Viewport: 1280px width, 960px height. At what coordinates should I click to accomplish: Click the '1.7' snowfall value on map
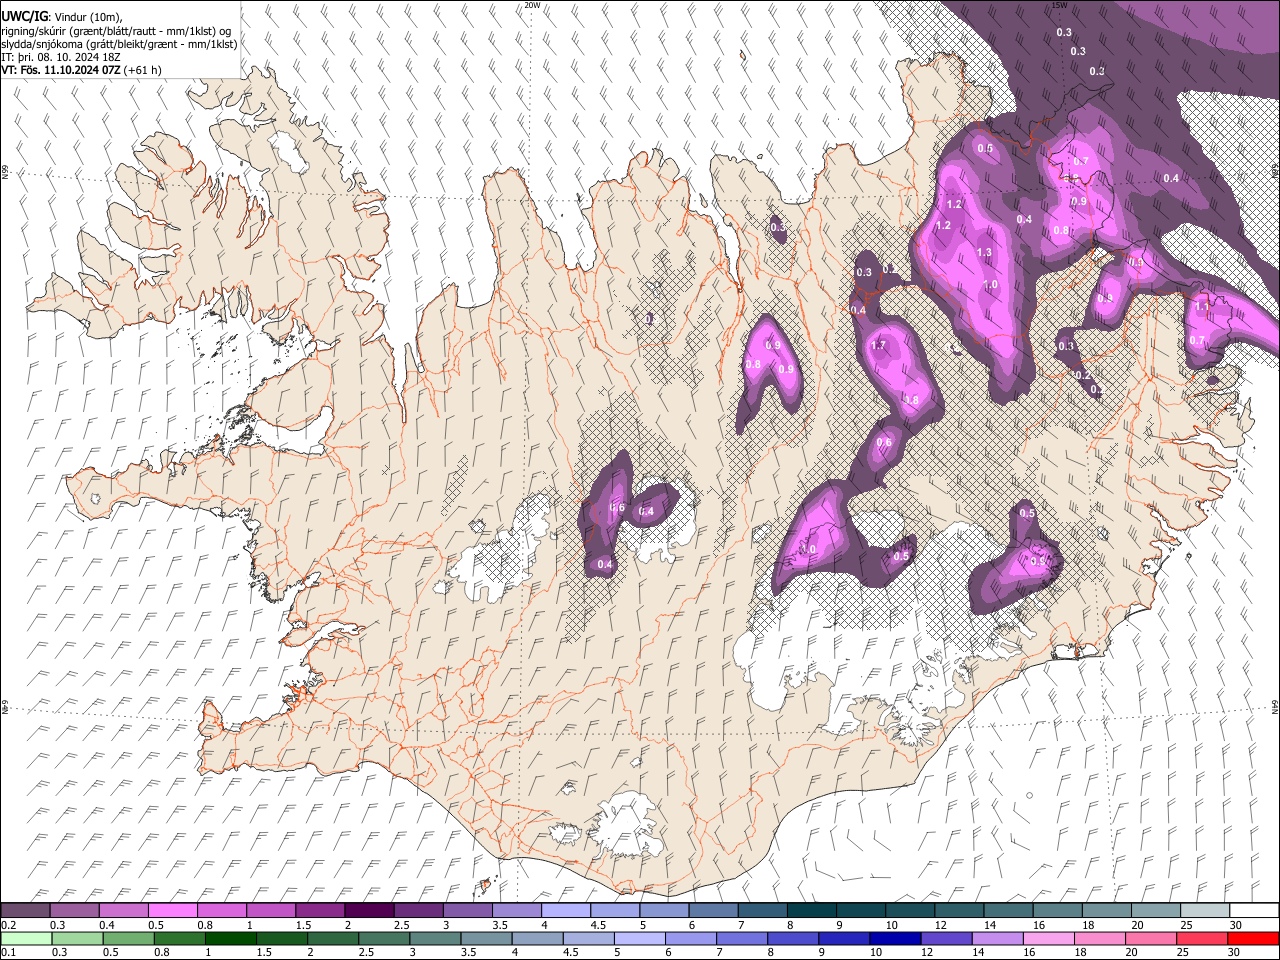pos(879,345)
